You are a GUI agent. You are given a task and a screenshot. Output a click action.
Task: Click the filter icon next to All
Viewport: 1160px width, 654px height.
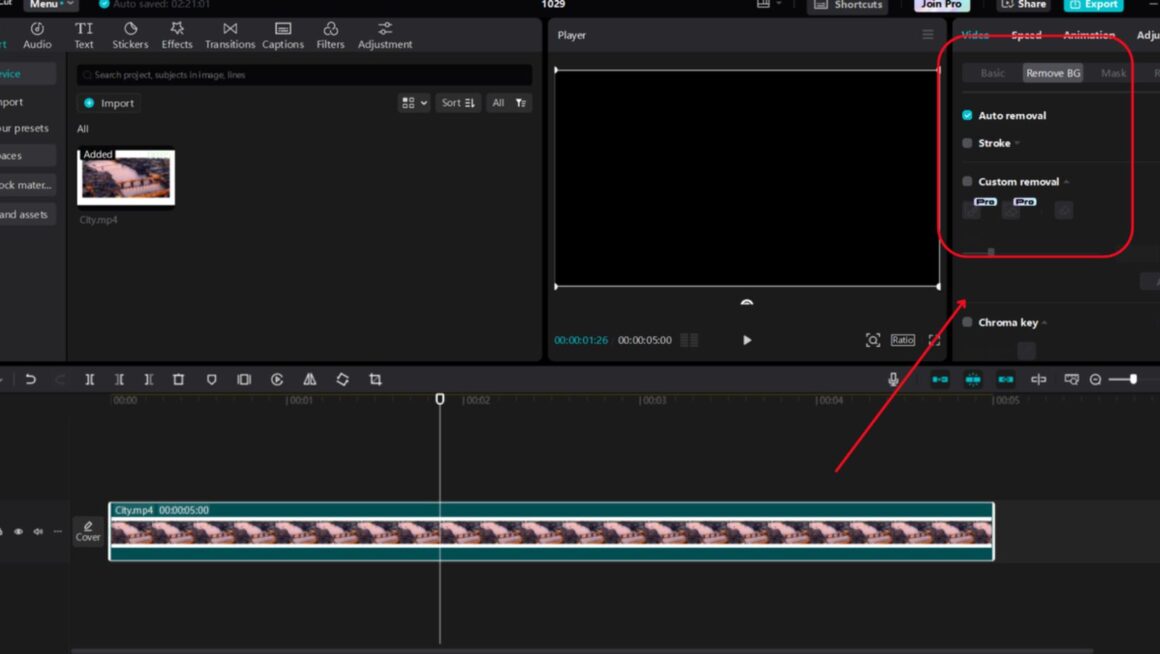(x=521, y=103)
